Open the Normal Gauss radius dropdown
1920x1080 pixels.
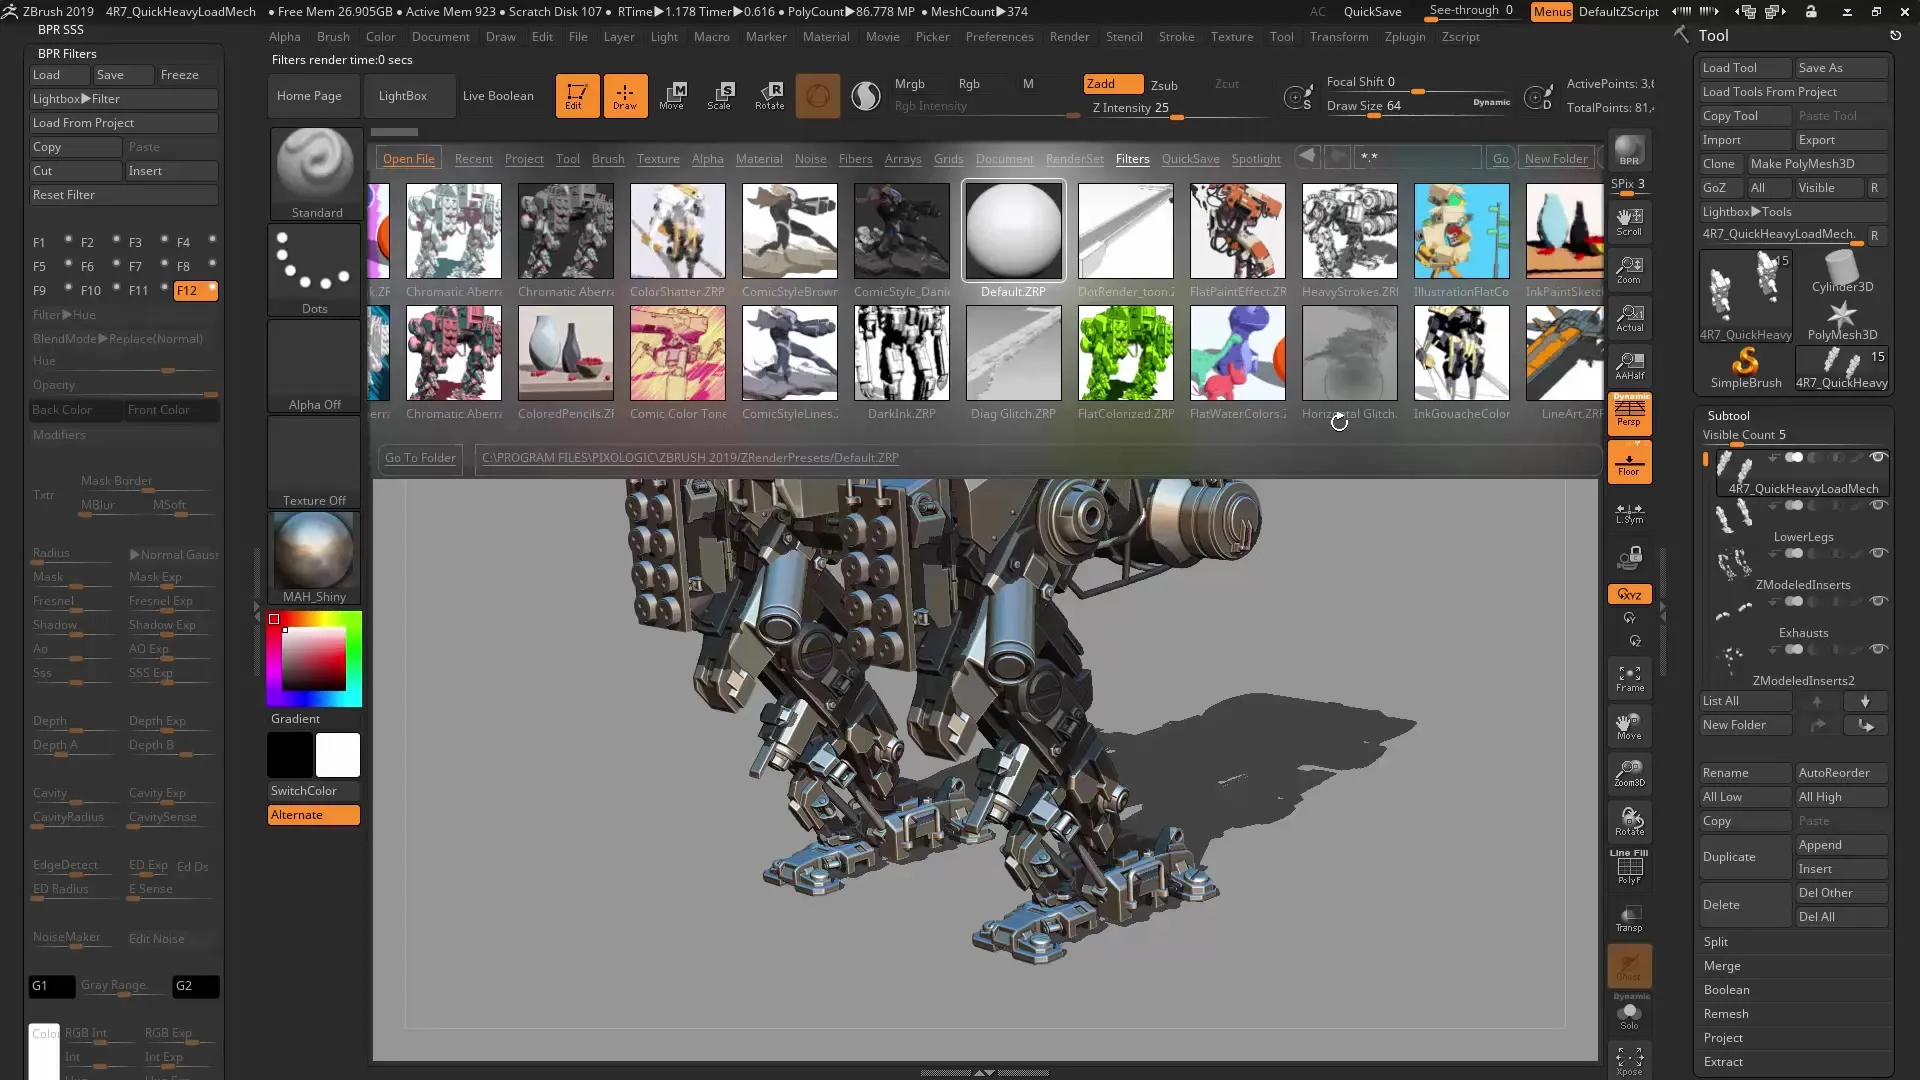(174, 554)
